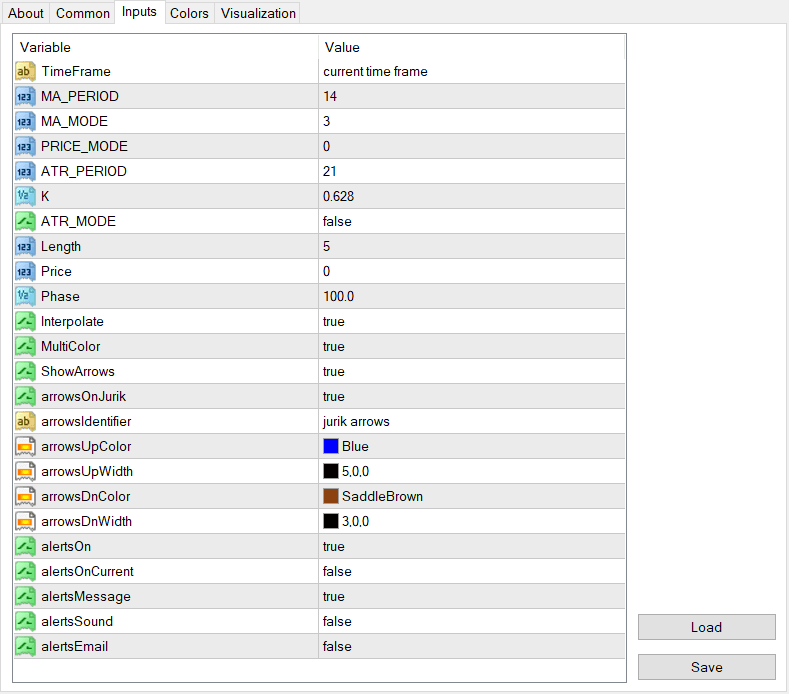
Task: Toggle the Interpolate true value
Action: pos(470,322)
